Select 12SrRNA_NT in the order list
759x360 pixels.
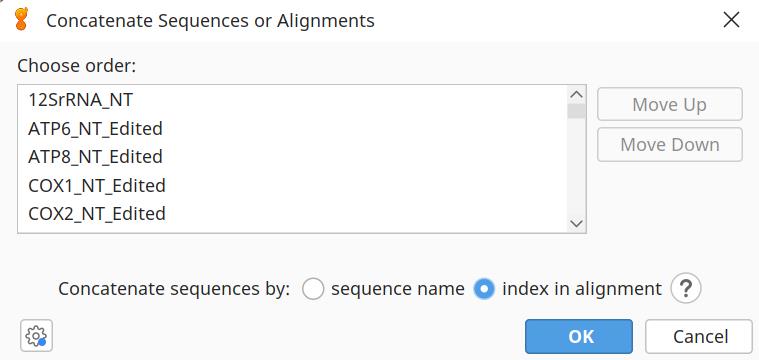pyautogui.click(x=292, y=100)
